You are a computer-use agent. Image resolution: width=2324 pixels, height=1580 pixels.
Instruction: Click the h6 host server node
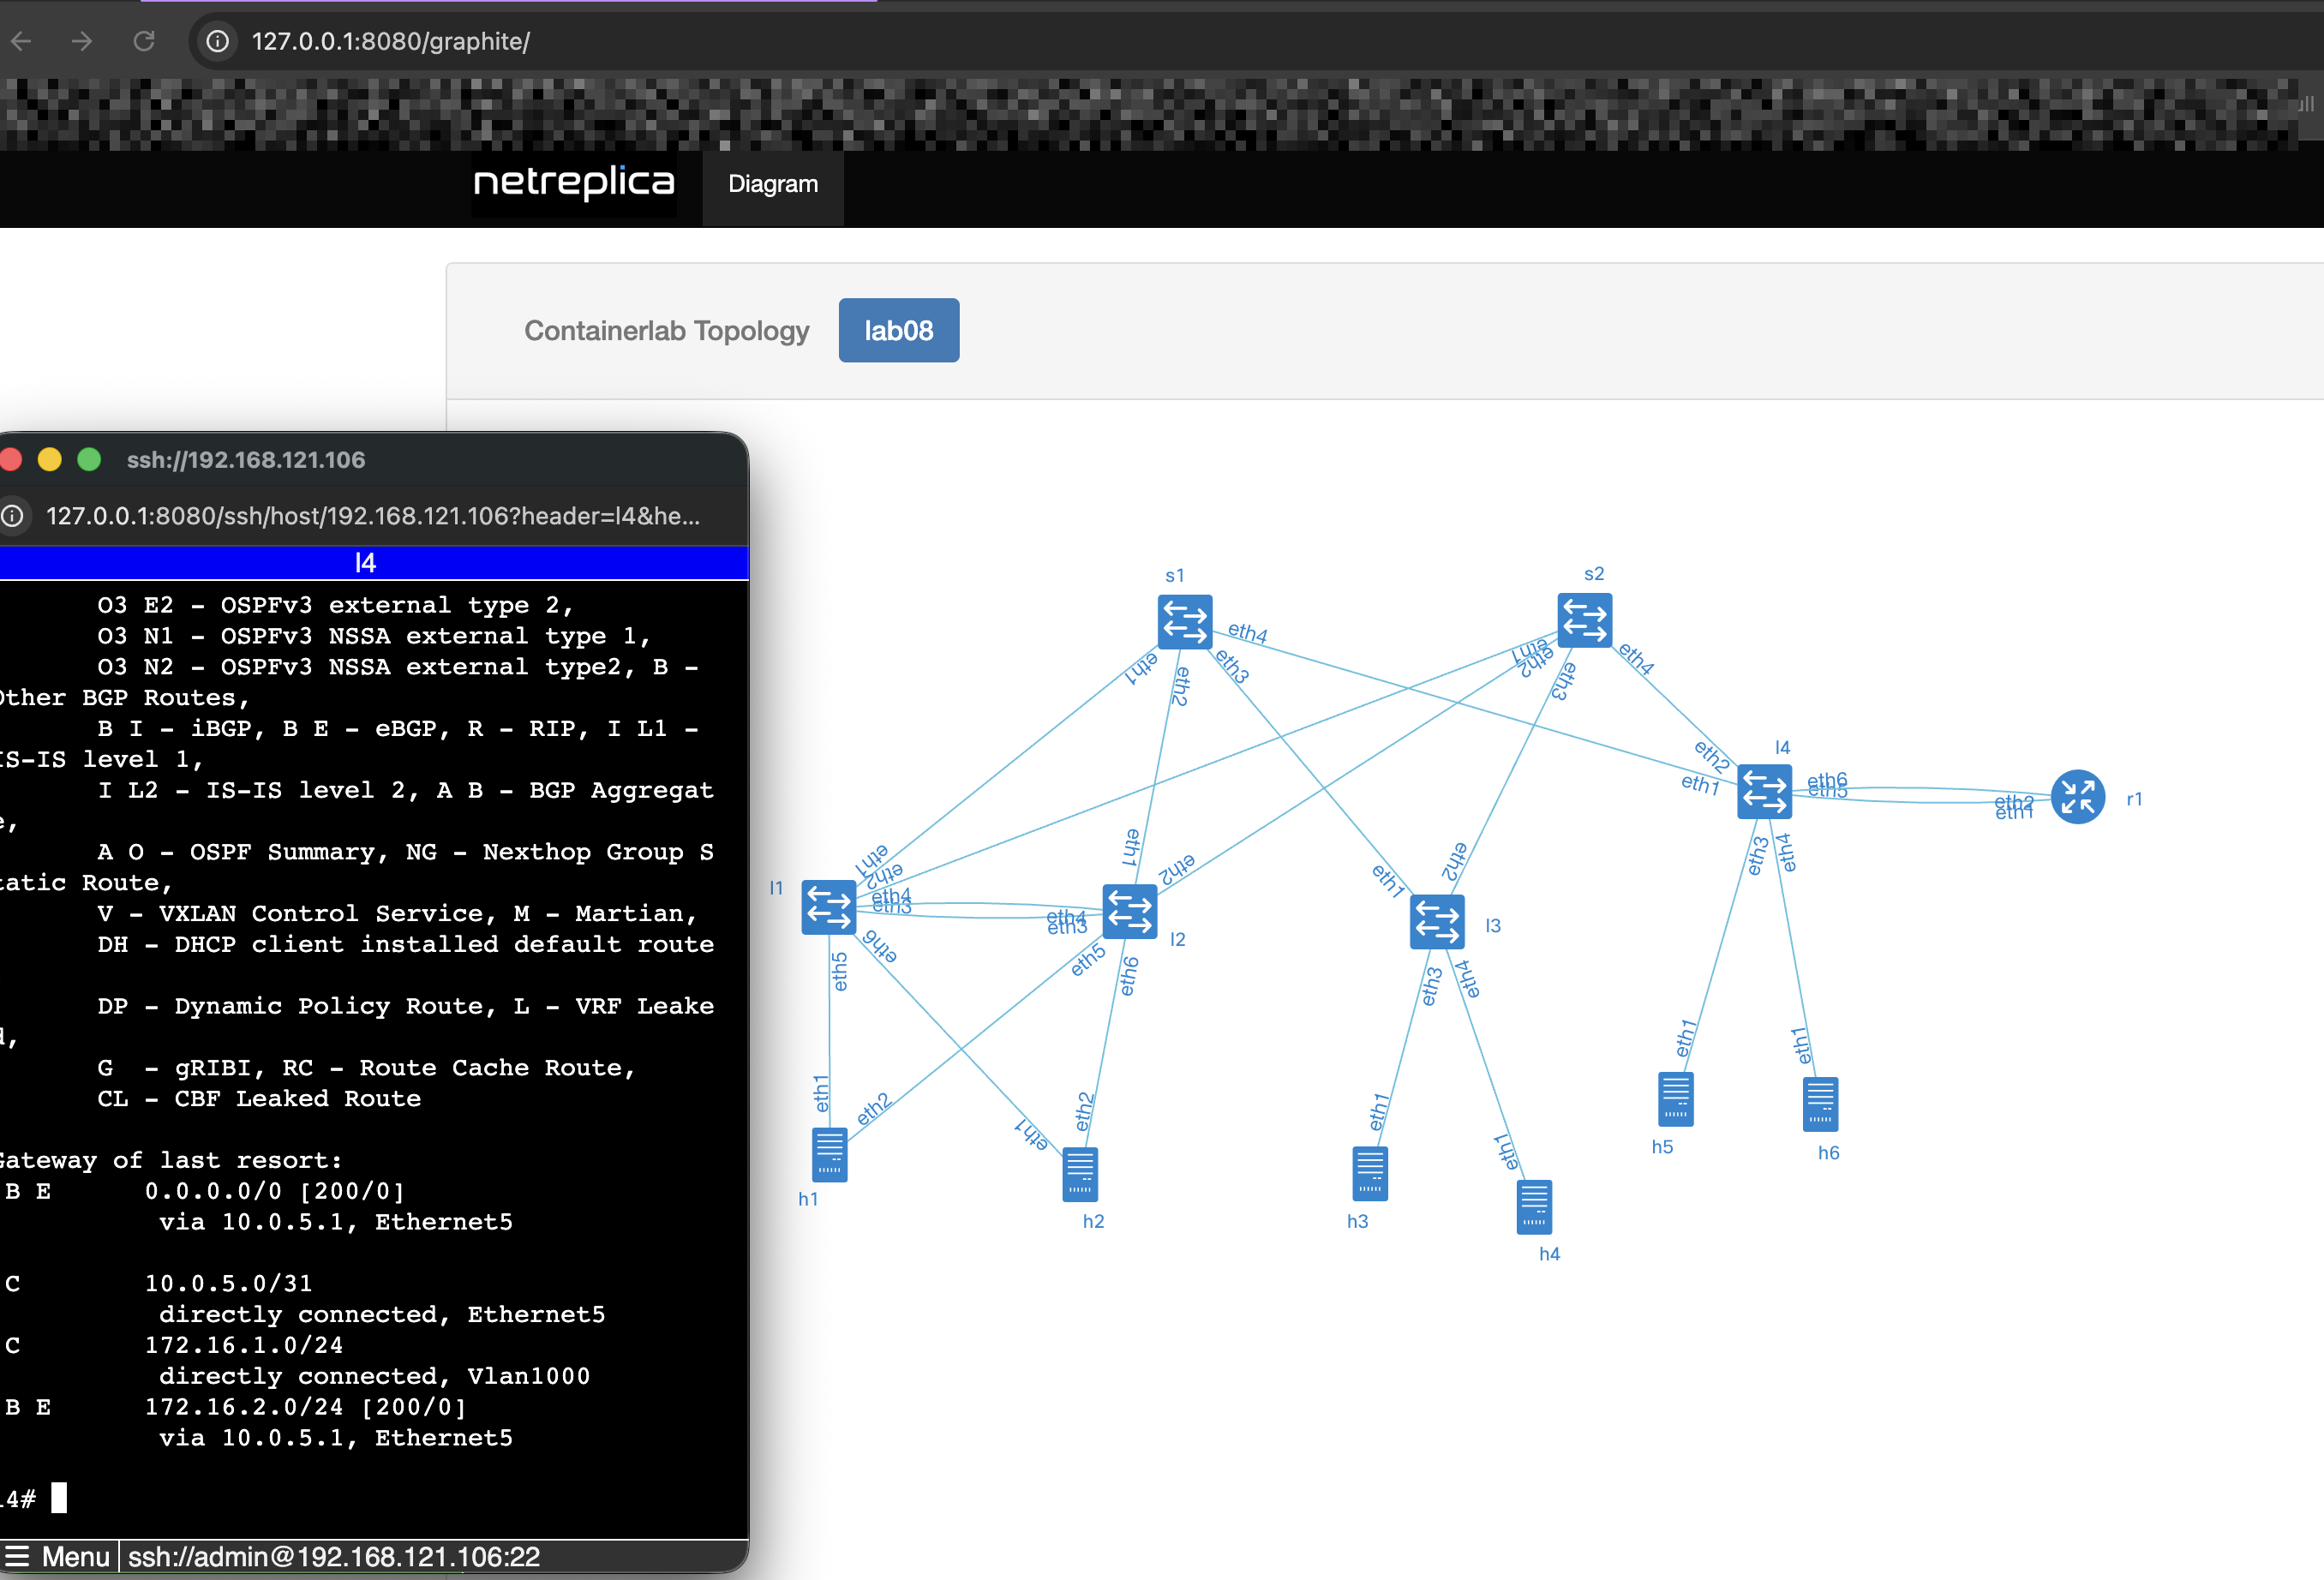(1820, 1104)
